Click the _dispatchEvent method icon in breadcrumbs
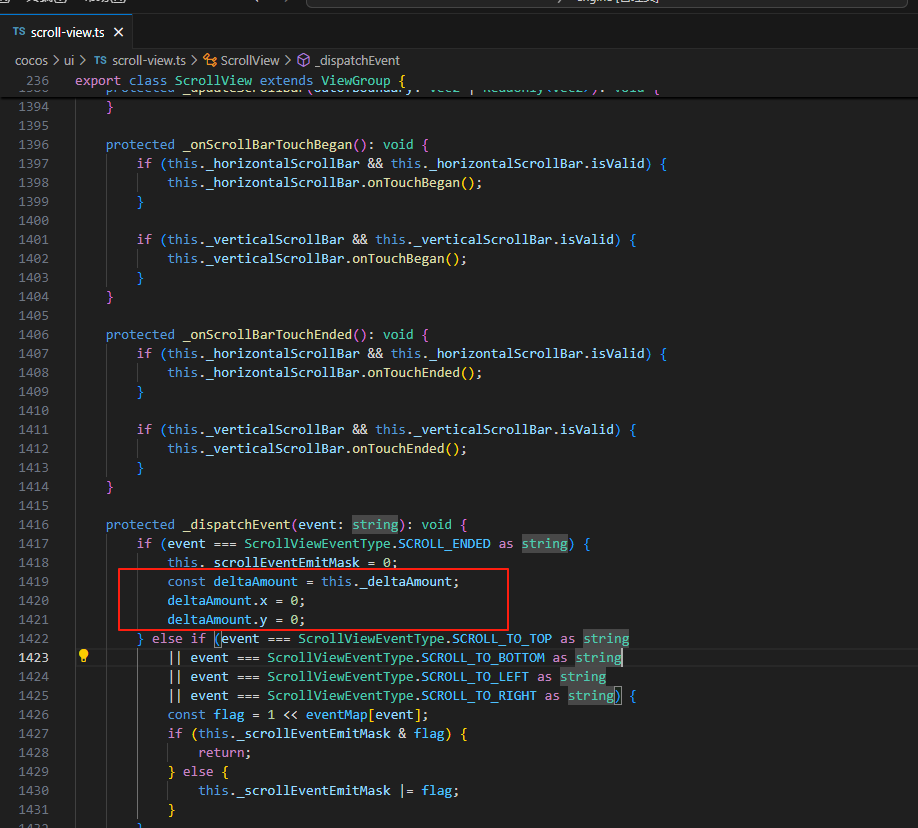The width and height of the screenshot is (918, 828). pos(304,60)
